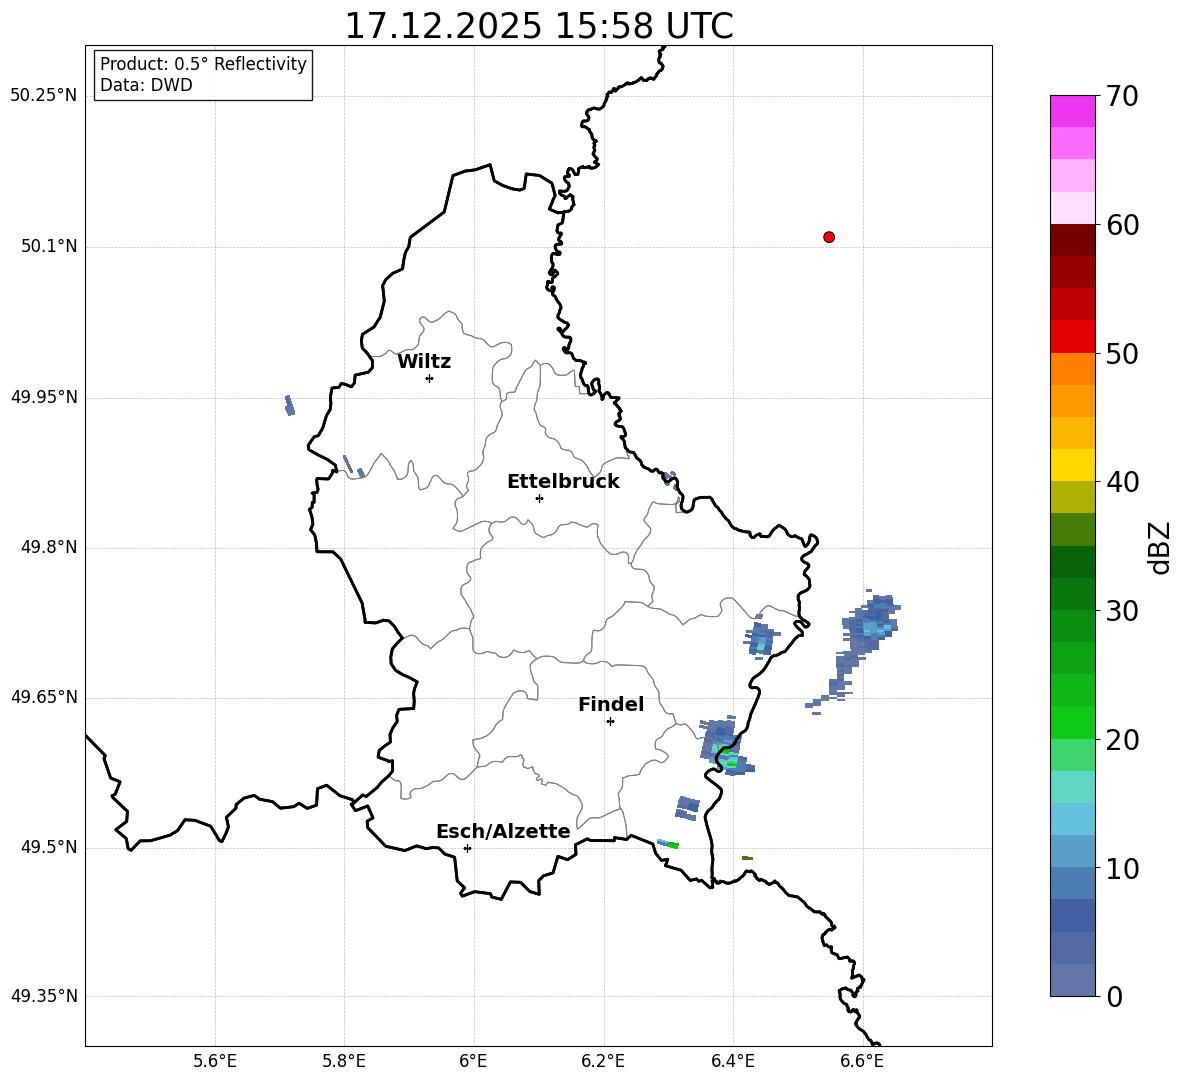Click the dark red band below 60 on colorbar

click(1072, 240)
